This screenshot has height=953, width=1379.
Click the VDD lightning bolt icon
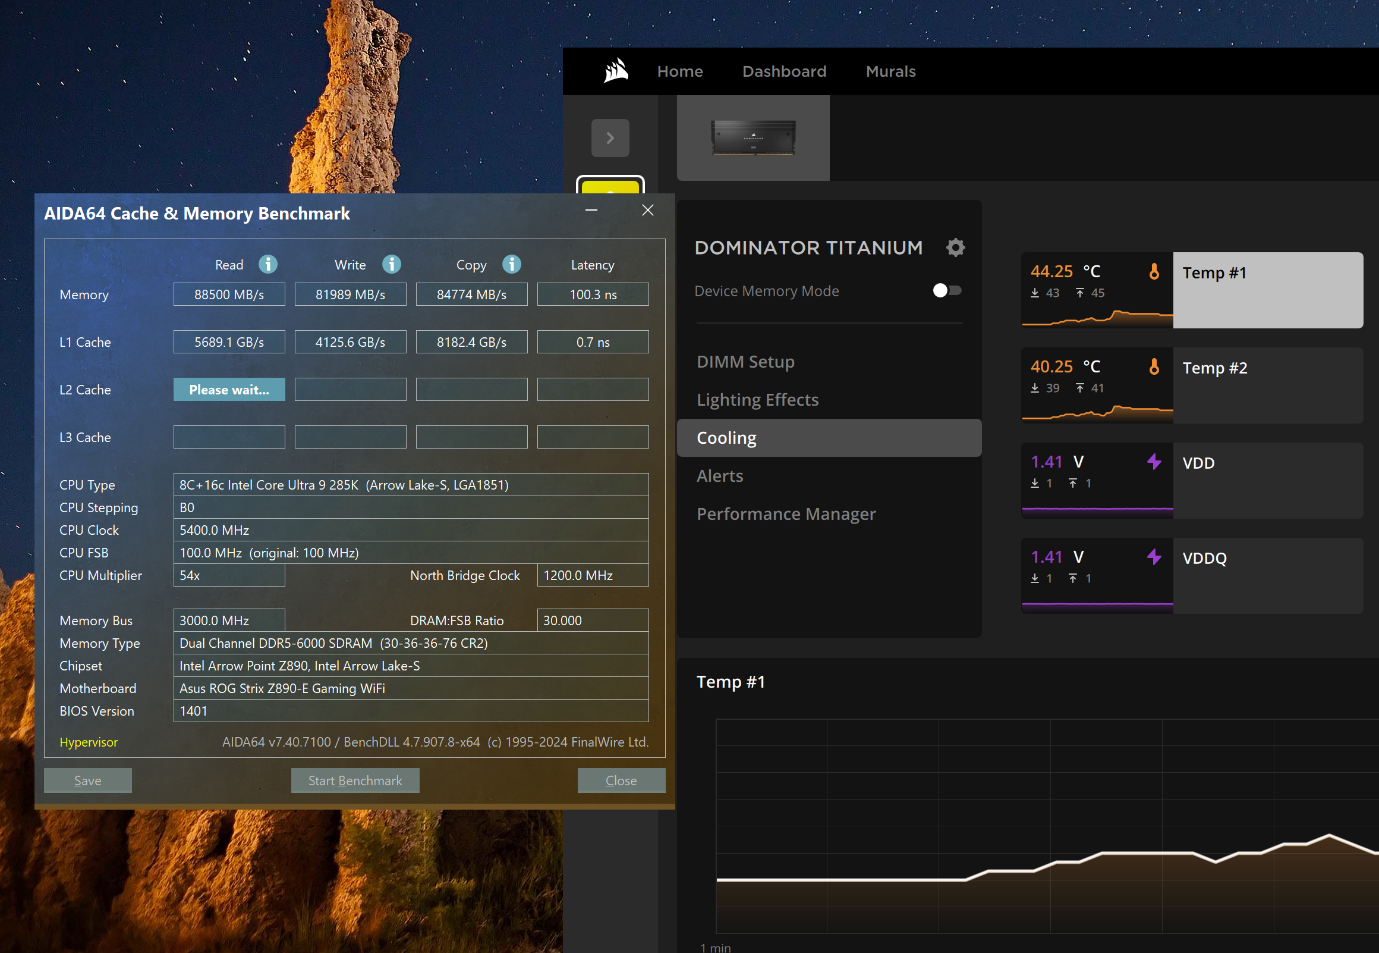(x=1154, y=461)
